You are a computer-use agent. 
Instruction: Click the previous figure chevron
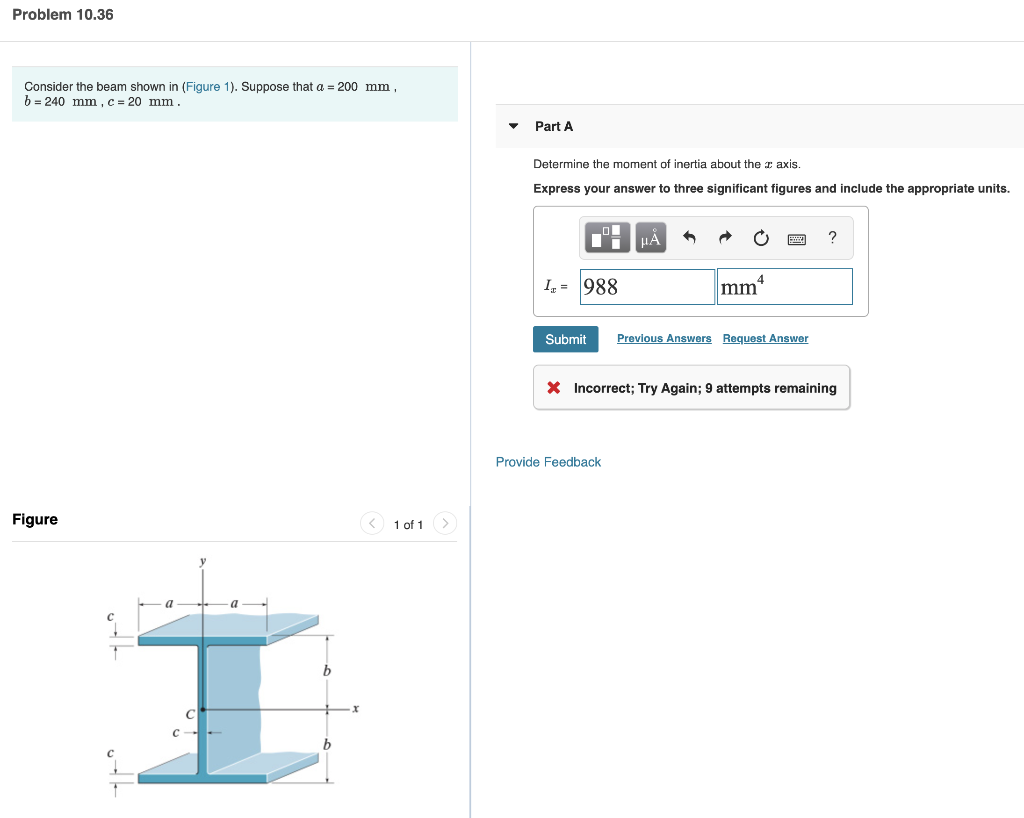click(371, 523)
